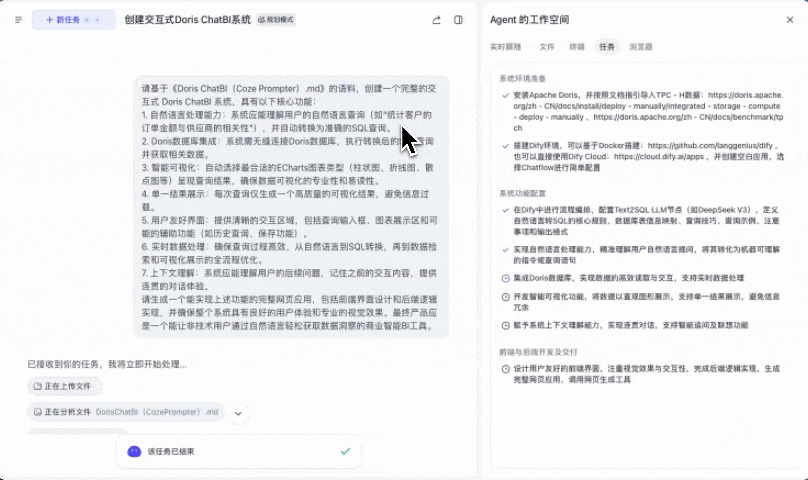Click the user prompt message bubble
The height and width of the screenshot is (480, 808).
pyautogui.click(x=291, y=207)
